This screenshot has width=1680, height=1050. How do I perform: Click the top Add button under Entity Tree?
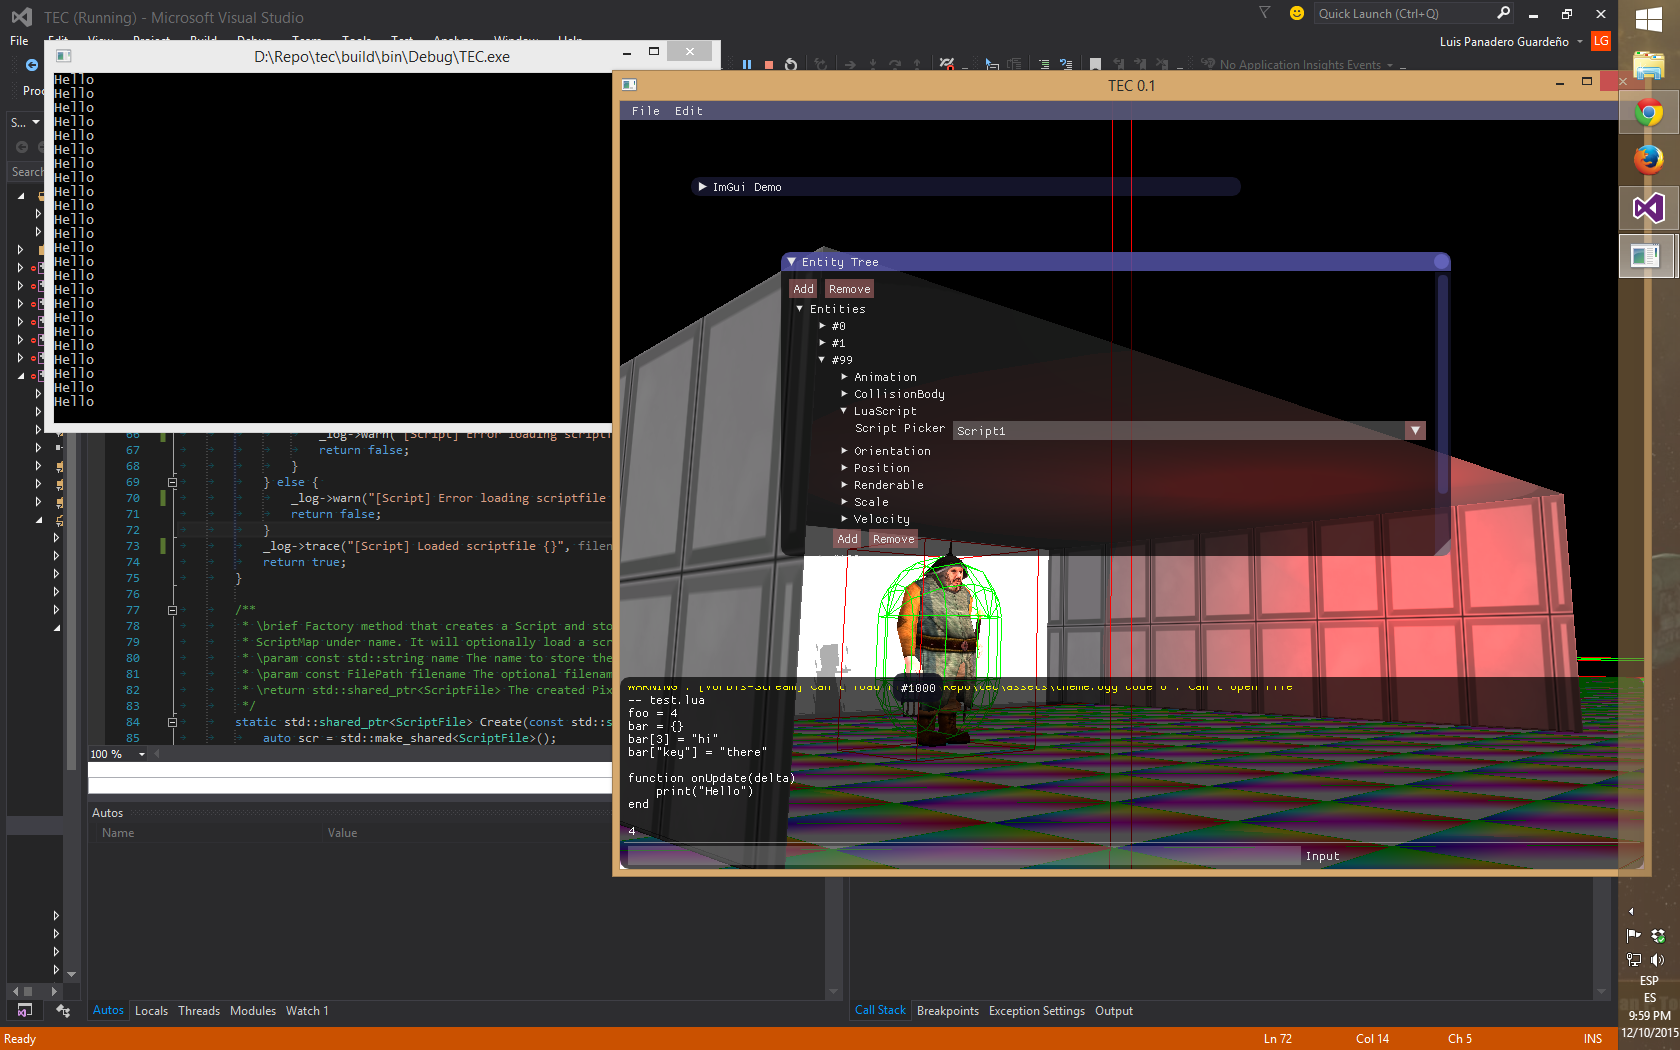(803, 289)
